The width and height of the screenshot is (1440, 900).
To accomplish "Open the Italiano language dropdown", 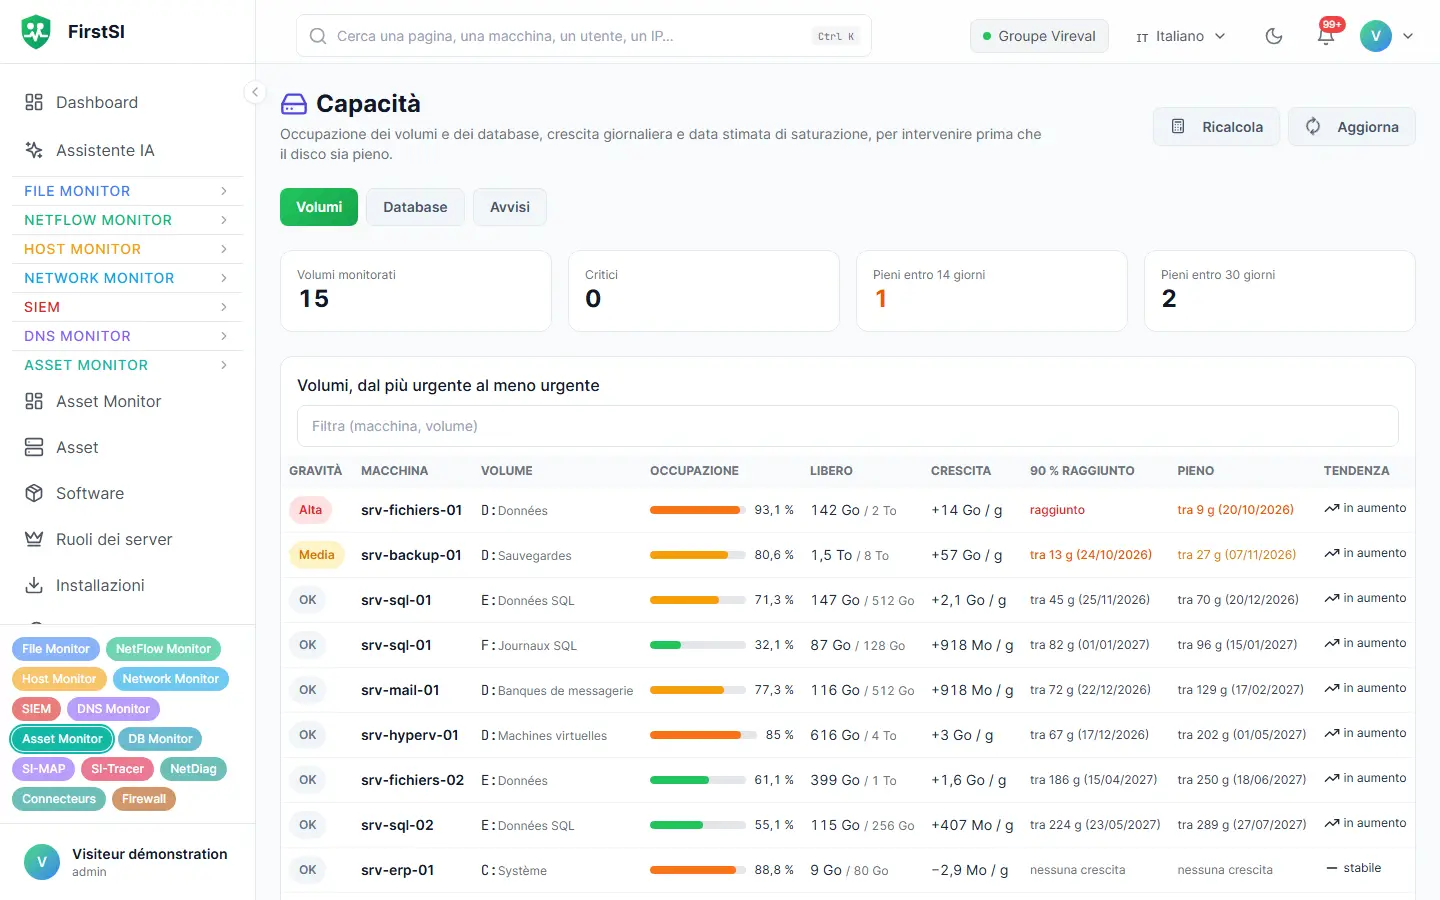I will click(1180, 36).
